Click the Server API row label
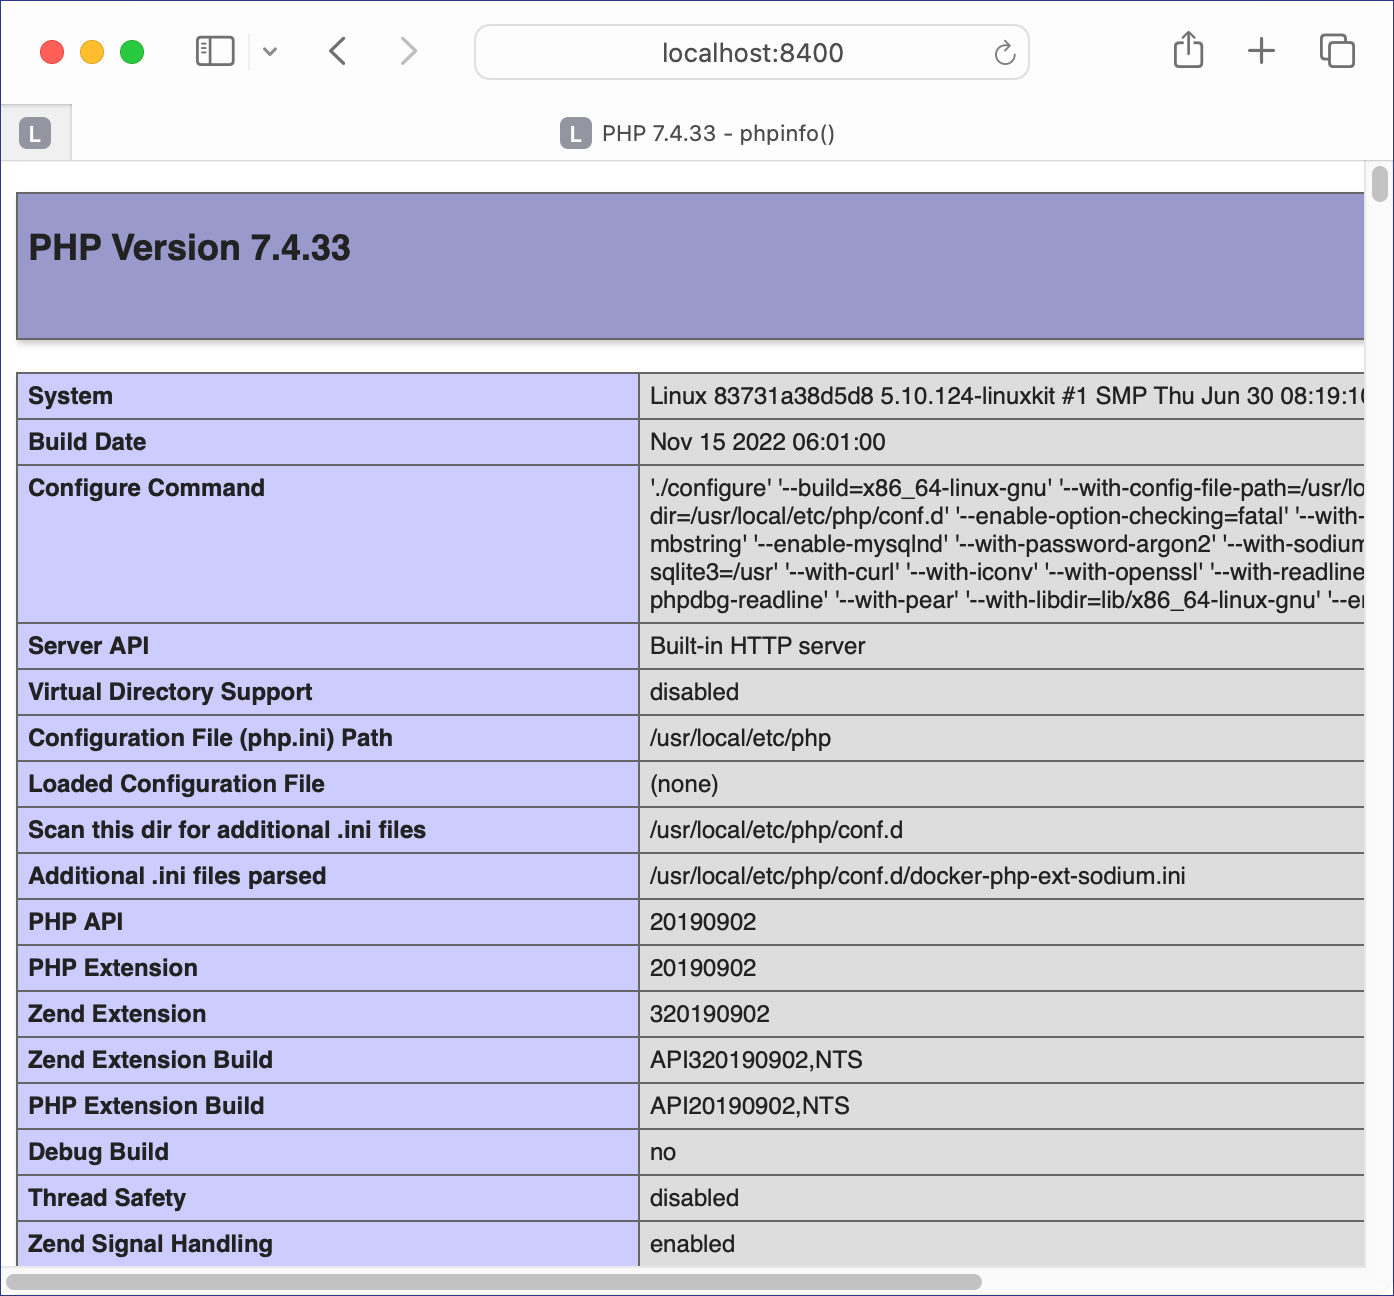 pyautogui.click(x=89, y=646)
